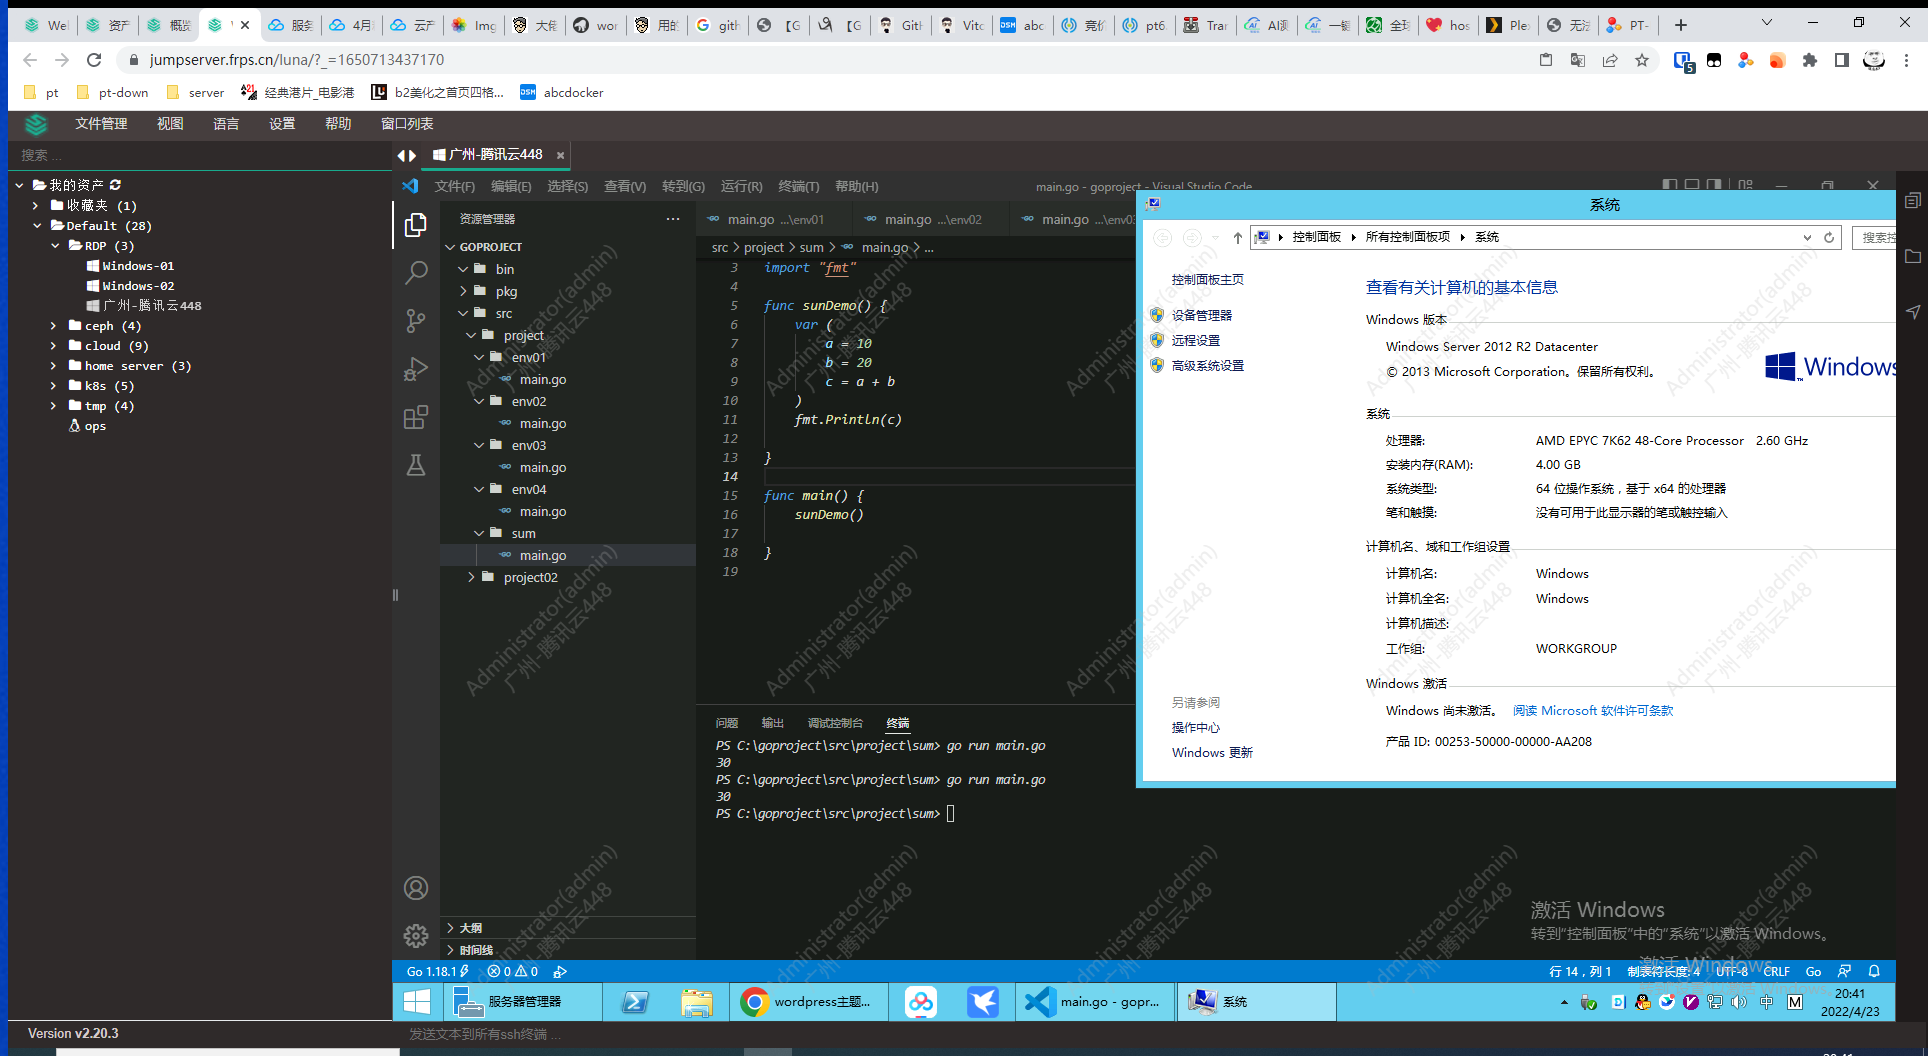Open 阅读 Microsoft 软件许可条款 link
The height and width of the screenshot is (1056, 1928).
pos(1593,711)
